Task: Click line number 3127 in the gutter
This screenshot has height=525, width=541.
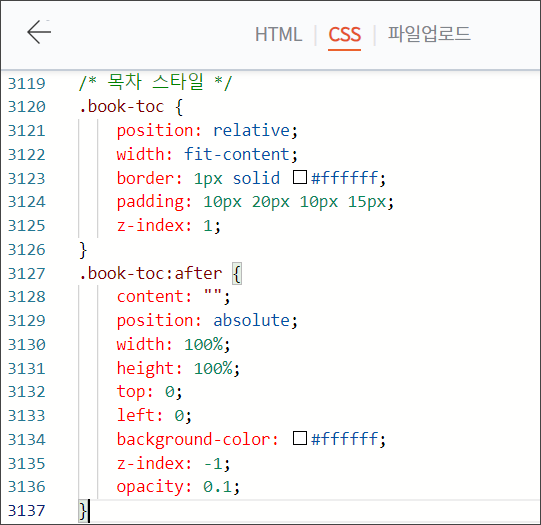Action: (27, 274)
